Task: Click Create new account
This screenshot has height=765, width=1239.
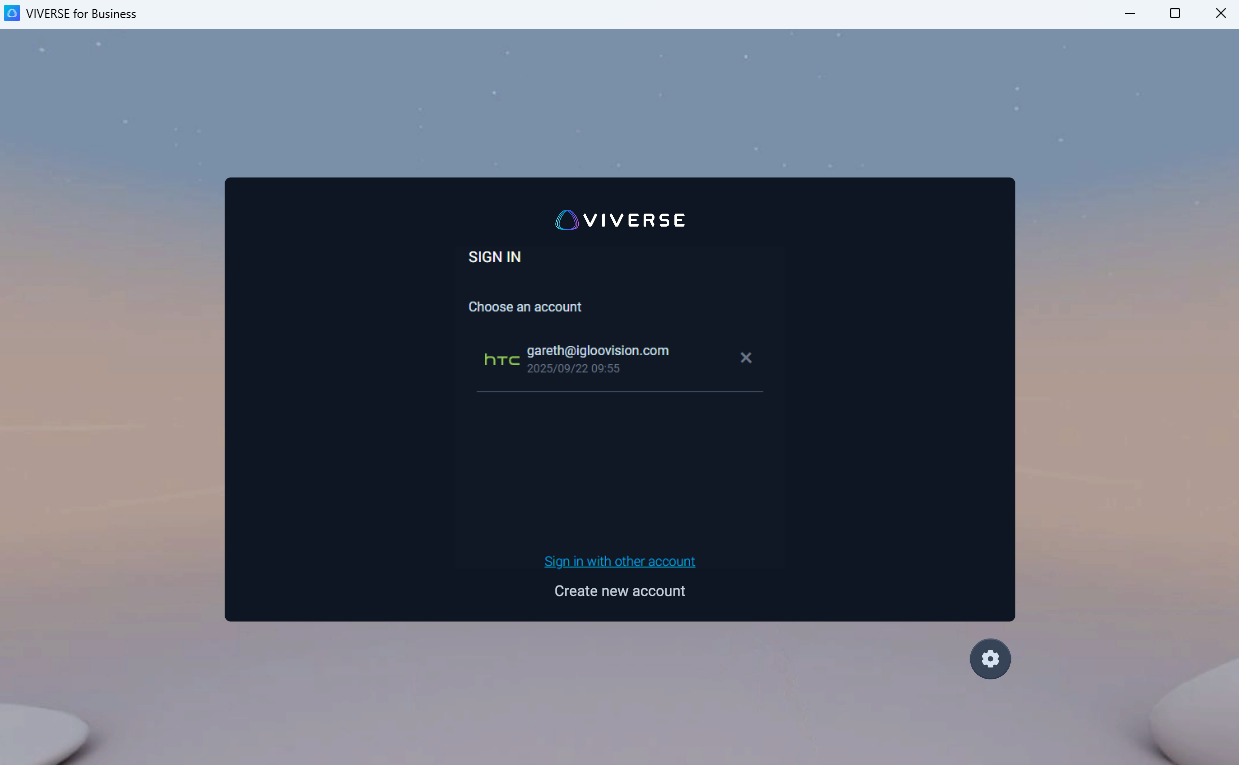Action: (619, 591)
